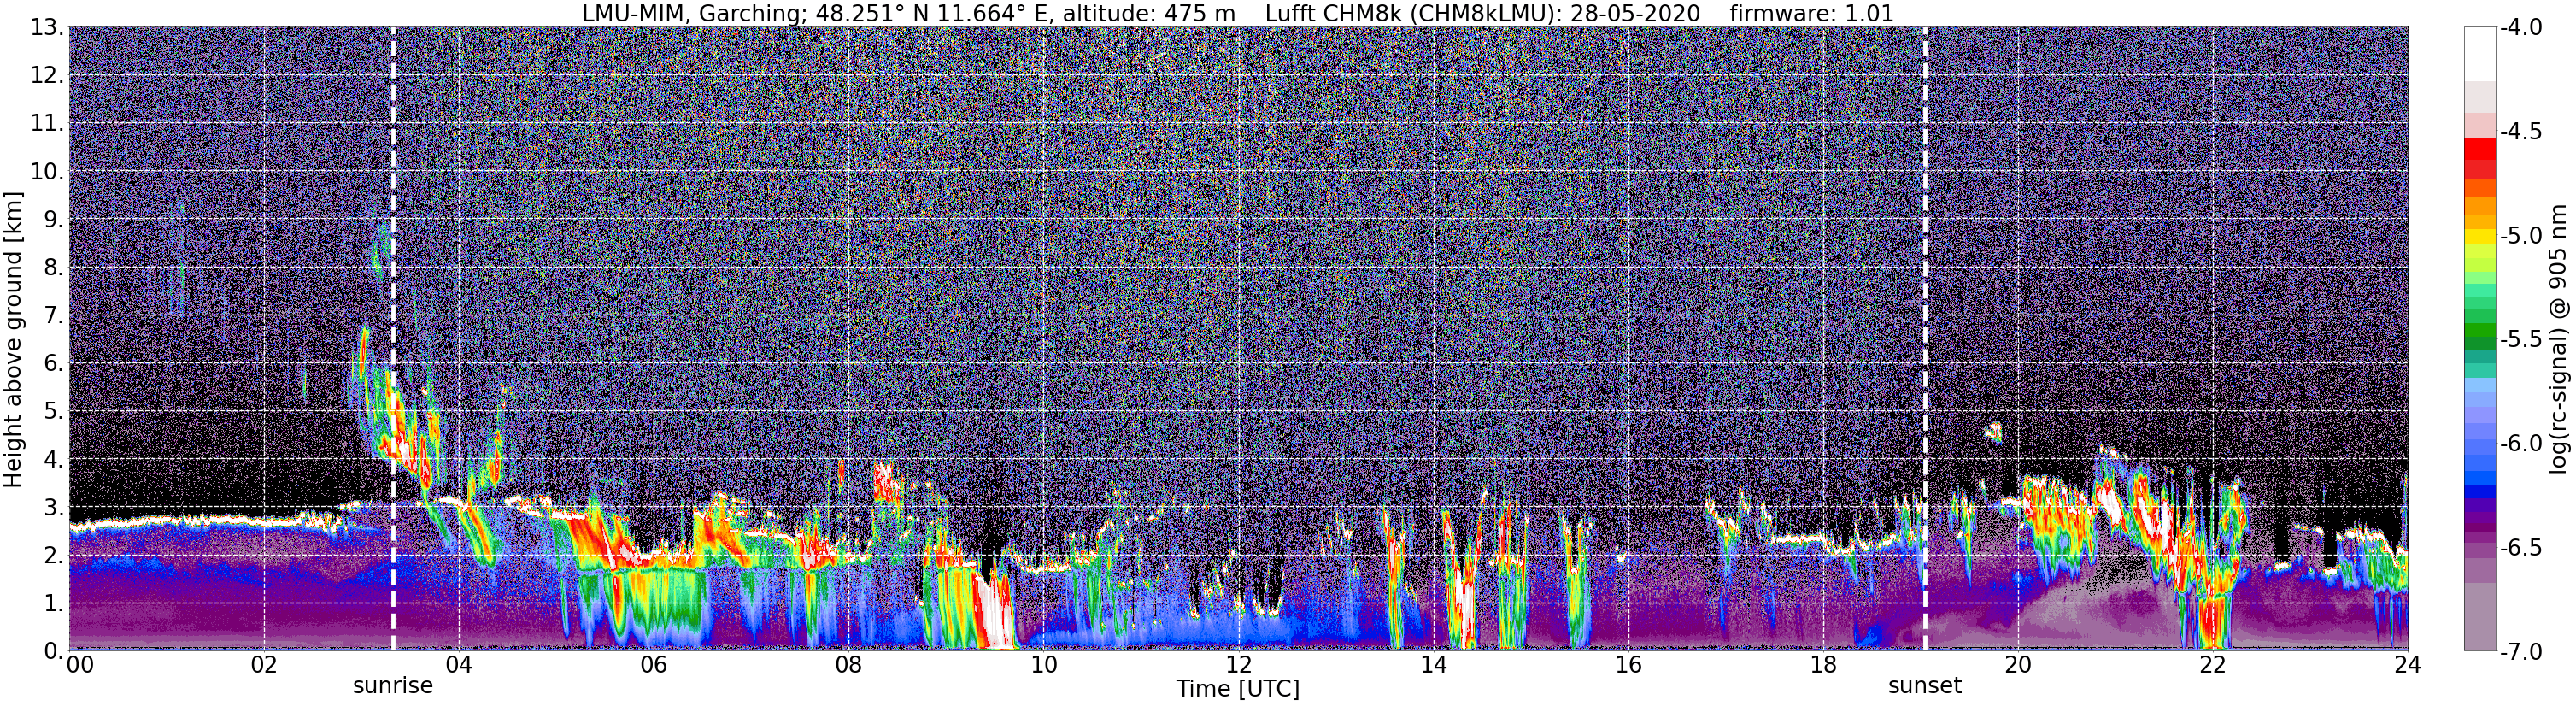Click the '00' time tick label
Viewport: 2576px width, 706px height.
(80, 665)
